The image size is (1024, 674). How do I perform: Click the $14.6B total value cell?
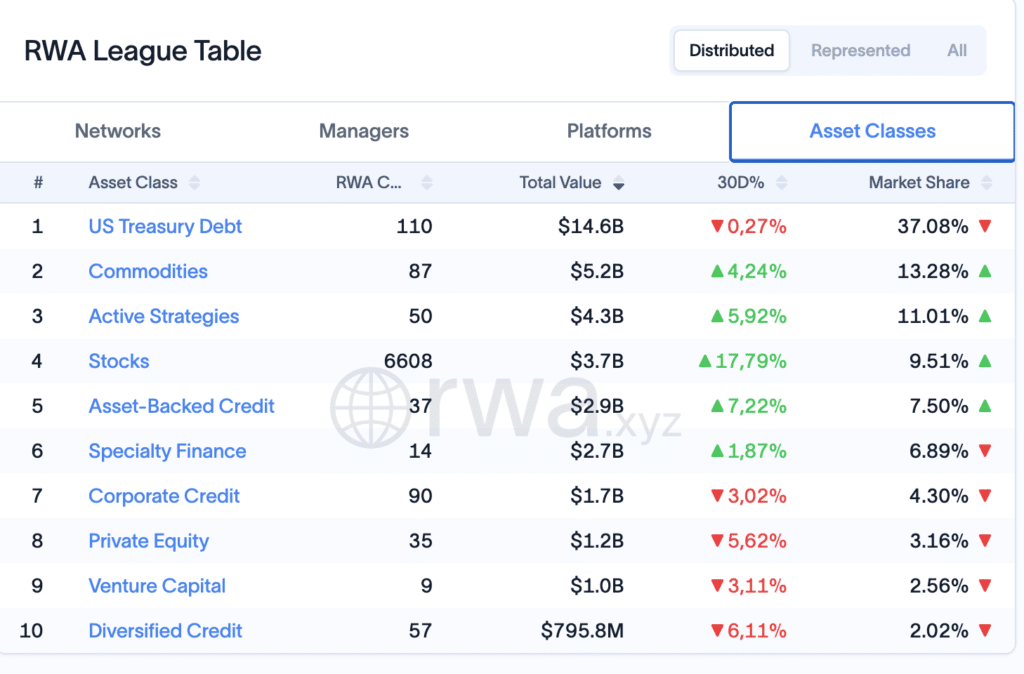click(591, 226)
